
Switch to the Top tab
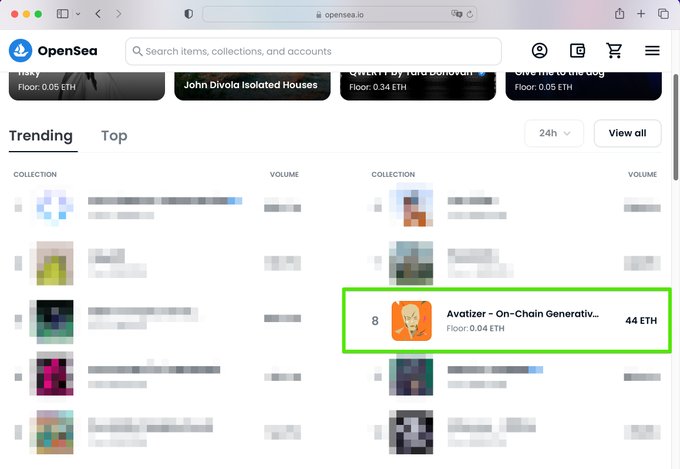[114, 136]
